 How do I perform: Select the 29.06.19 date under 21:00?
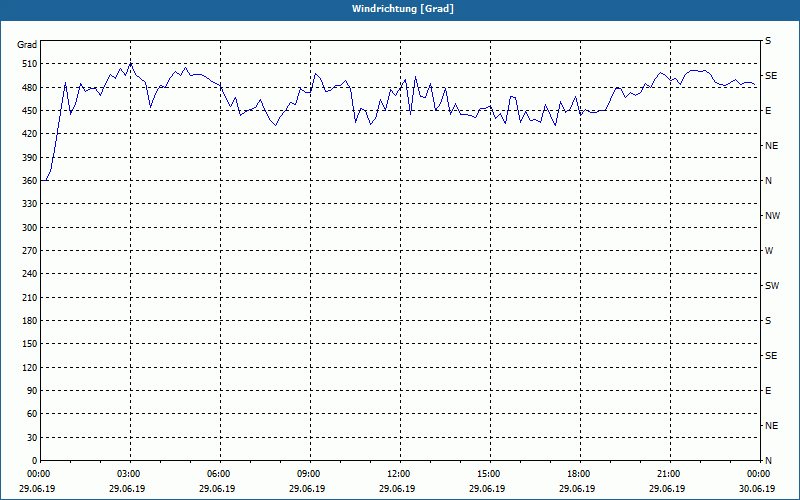click(x=667, y=488)
